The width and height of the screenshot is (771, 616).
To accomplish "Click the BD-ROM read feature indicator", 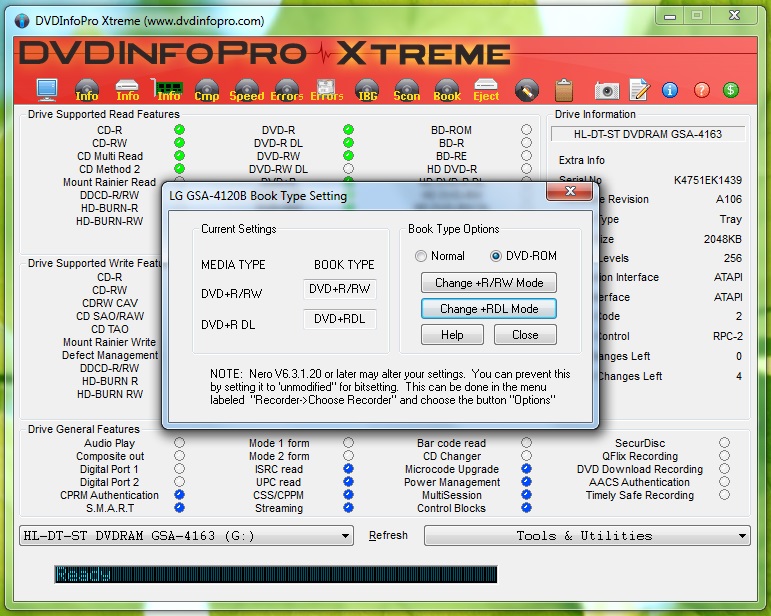I will click(x=526, y=129).
